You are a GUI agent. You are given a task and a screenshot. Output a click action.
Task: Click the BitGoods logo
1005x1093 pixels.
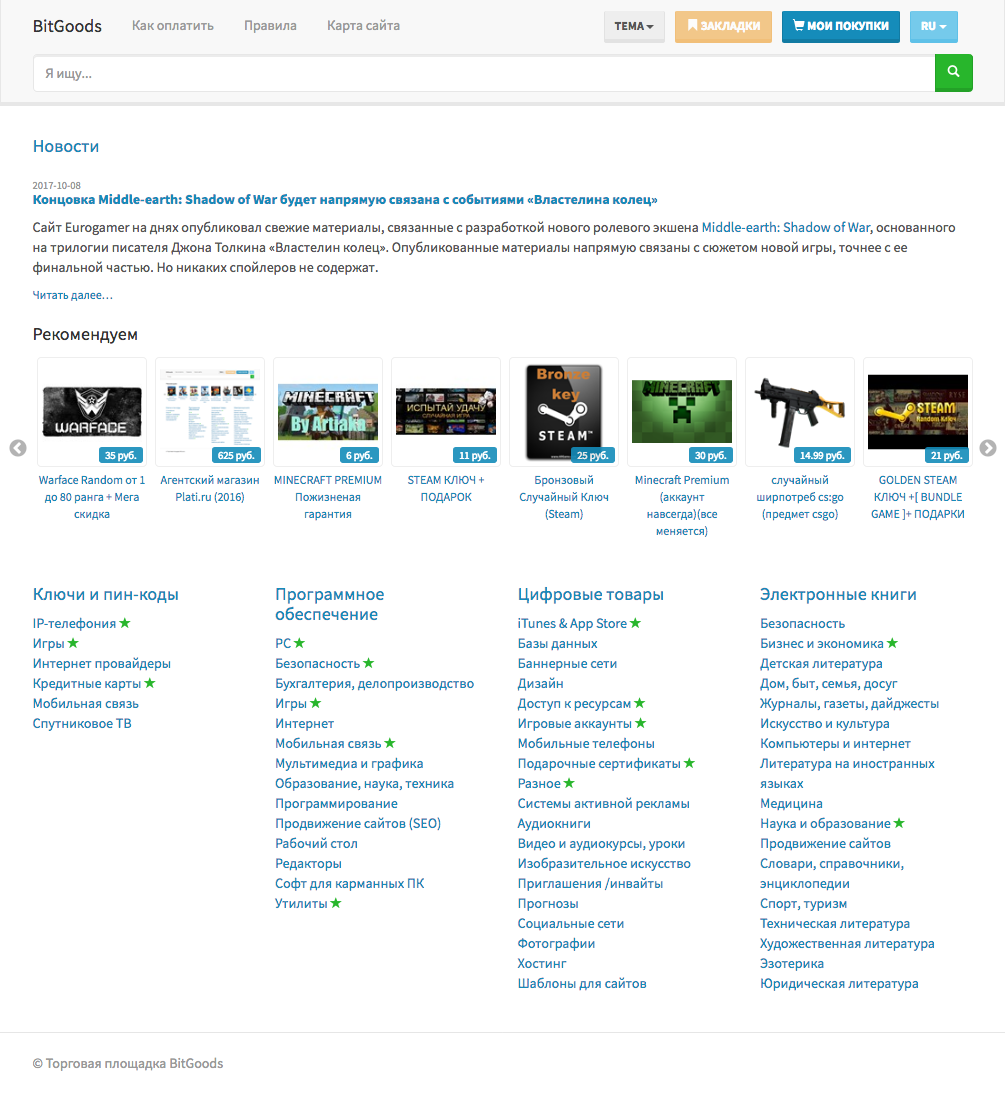tap(67, 26)
